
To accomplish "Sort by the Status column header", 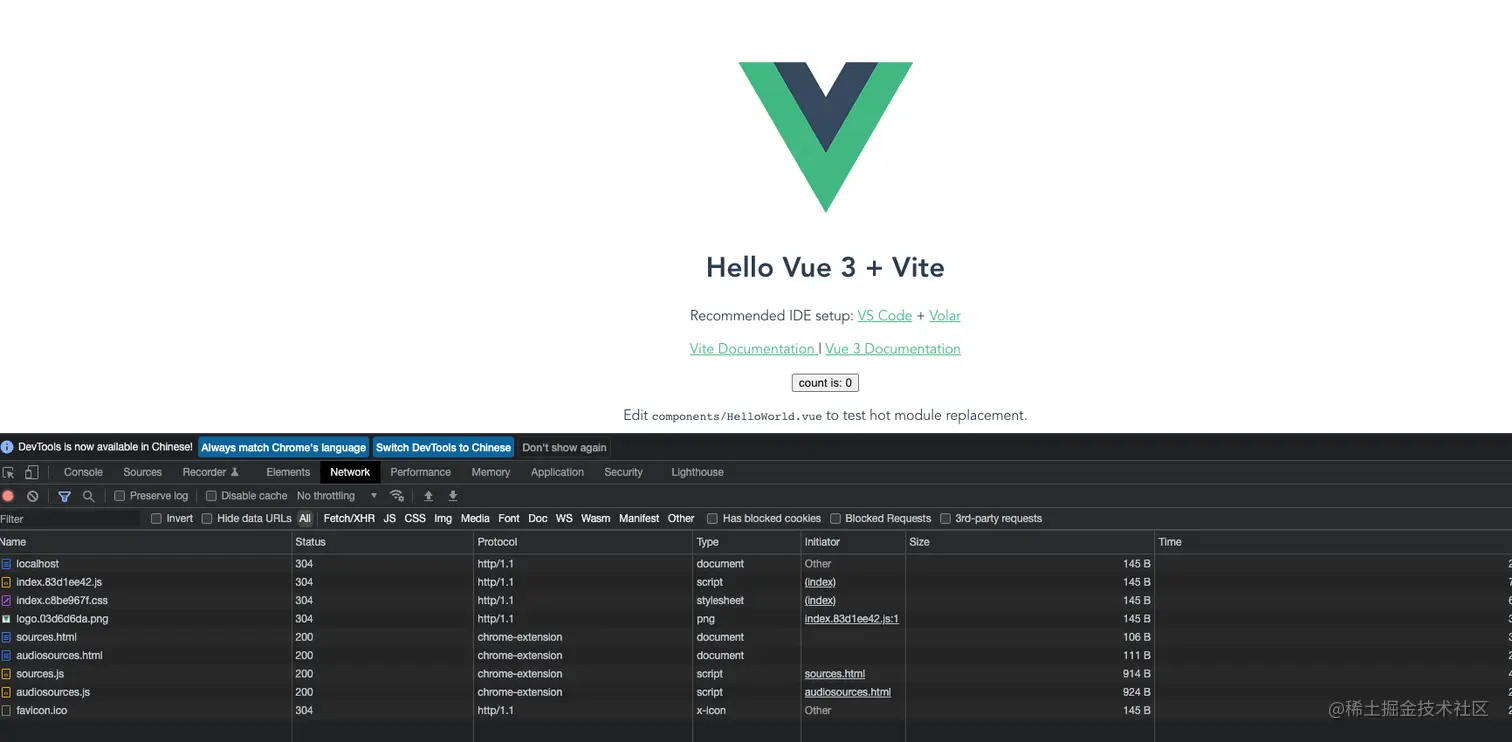I will point(383,542).
